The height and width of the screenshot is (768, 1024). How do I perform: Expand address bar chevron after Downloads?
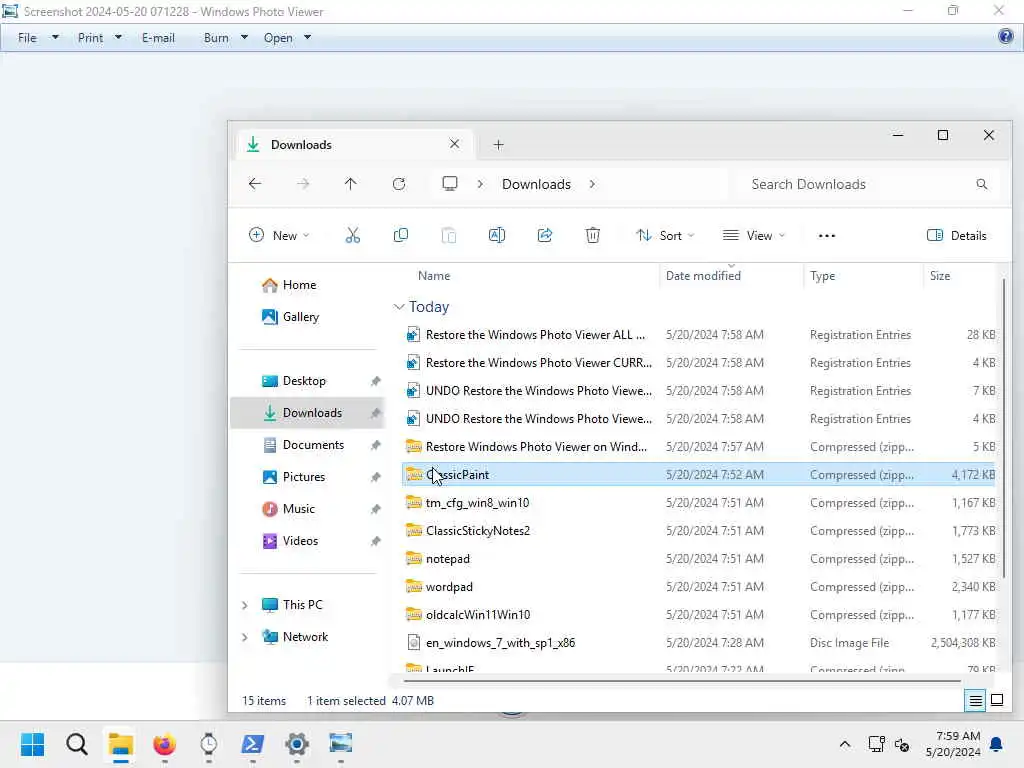tap(592, 184)
